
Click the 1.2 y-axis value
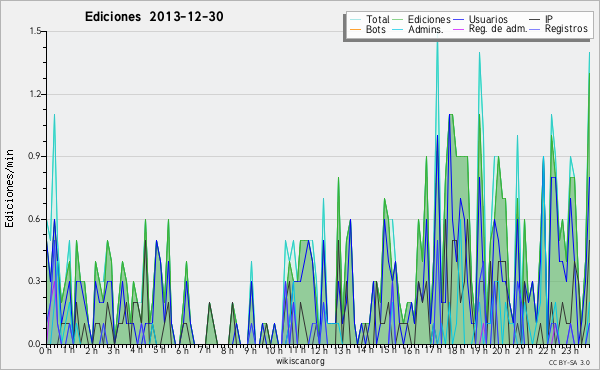[x=35, y=94]
